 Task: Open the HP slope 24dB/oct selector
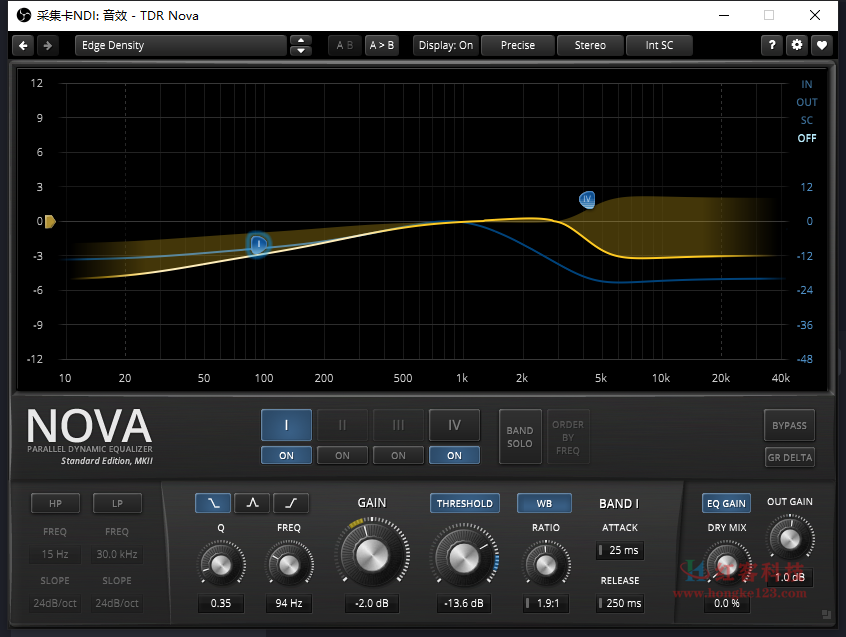tap(55, 603)
